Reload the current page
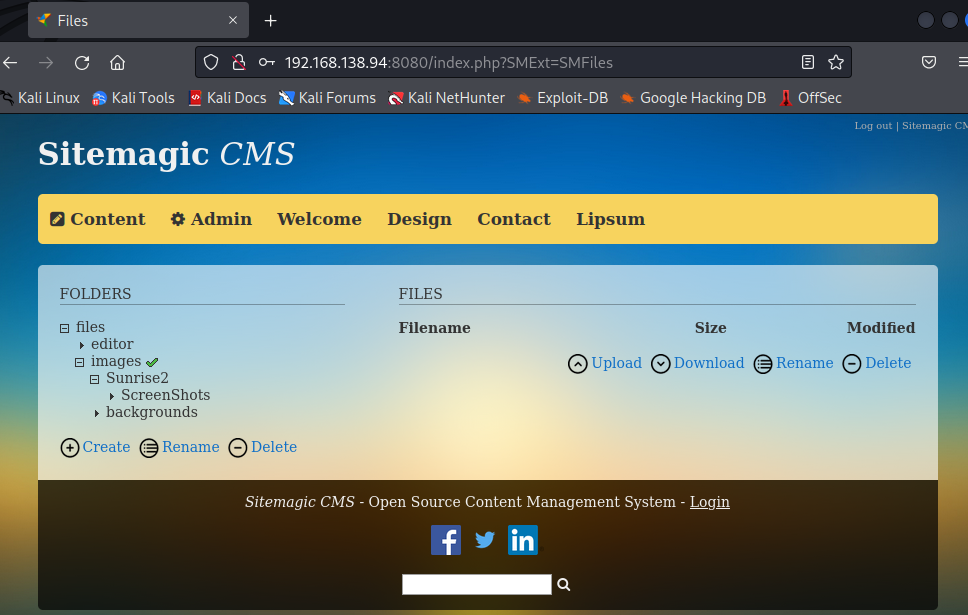Screen dimensions: 968x615 point(82,62)
